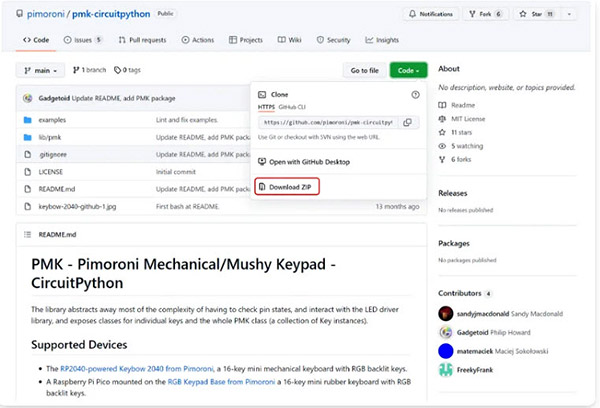The image size is (600, 408).
Task: Open the main branch dropdown
Action: click(41, 71)
